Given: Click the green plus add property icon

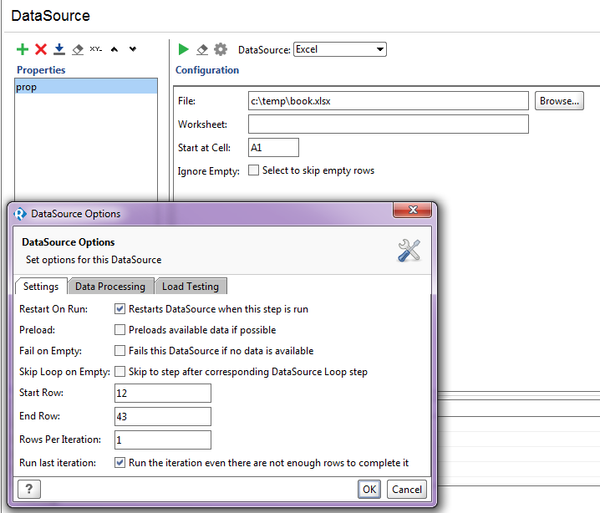Looking at the screenshot, I should coord(23,49).
